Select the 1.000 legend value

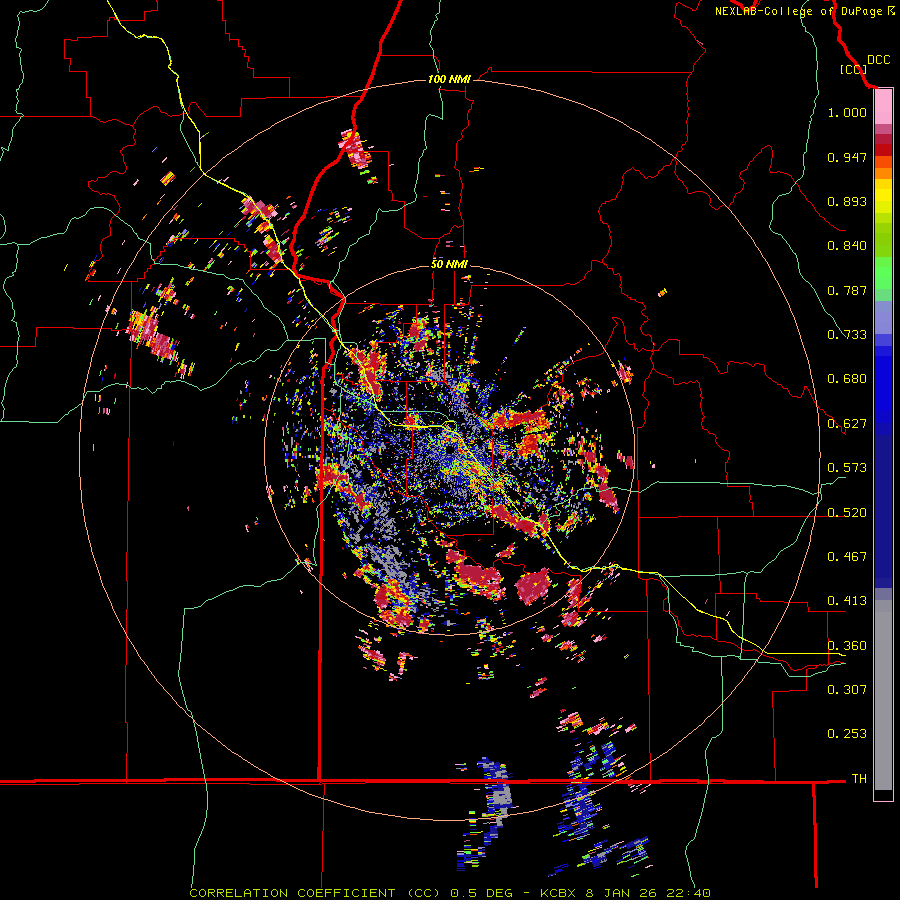[847, 112]
